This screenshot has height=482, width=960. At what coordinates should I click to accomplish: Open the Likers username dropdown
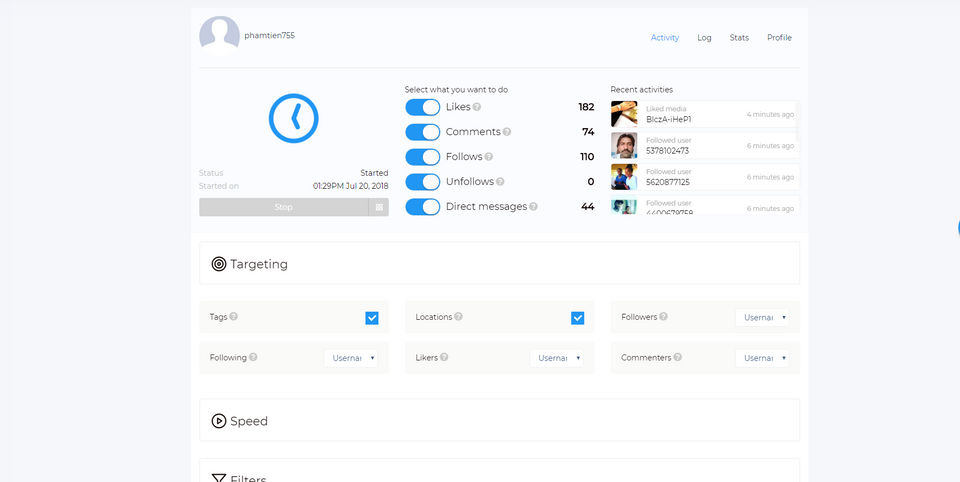click(557, 358)
